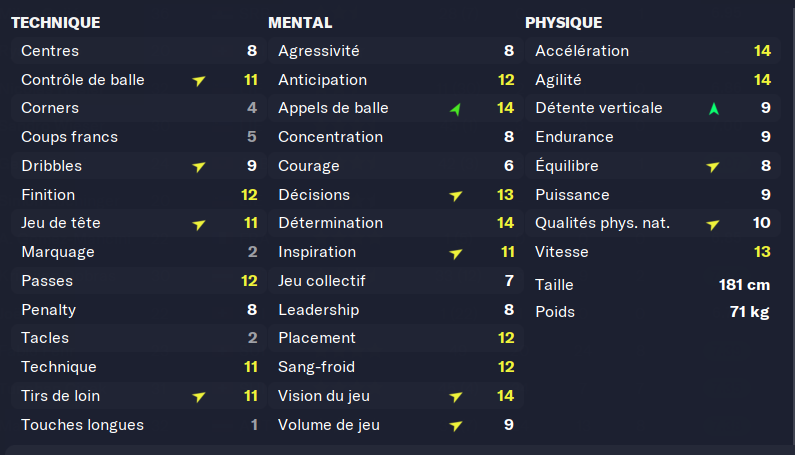Click the yellow arrow beside Qualités phys. nat.
This screenshot has width=795, height=455.
coord(713,224)
